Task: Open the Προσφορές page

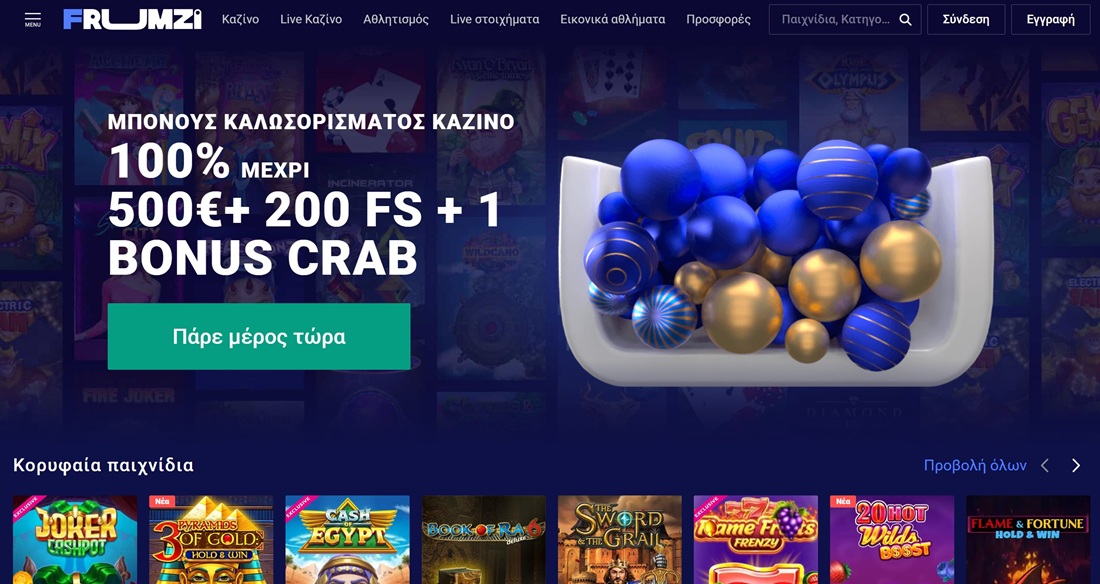Action: click(718, 20)
